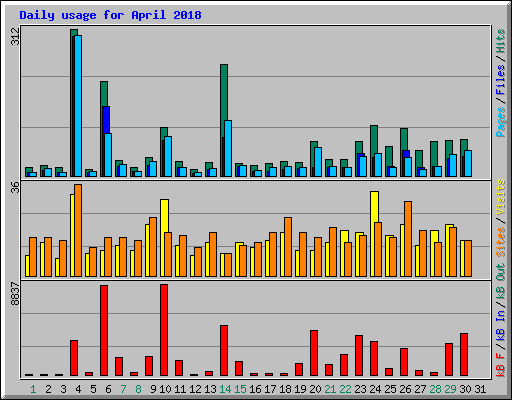This screenshot has width=512, height=400.
Task: Click the 8837 scale label
Action: click(x=15, y=294)
